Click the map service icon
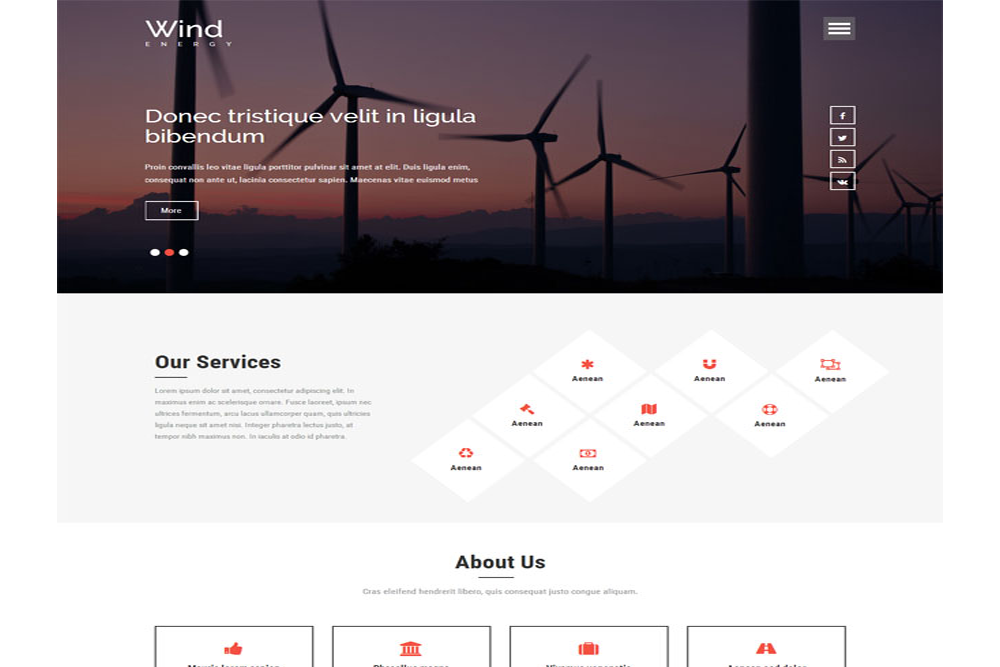 (649, 409)
